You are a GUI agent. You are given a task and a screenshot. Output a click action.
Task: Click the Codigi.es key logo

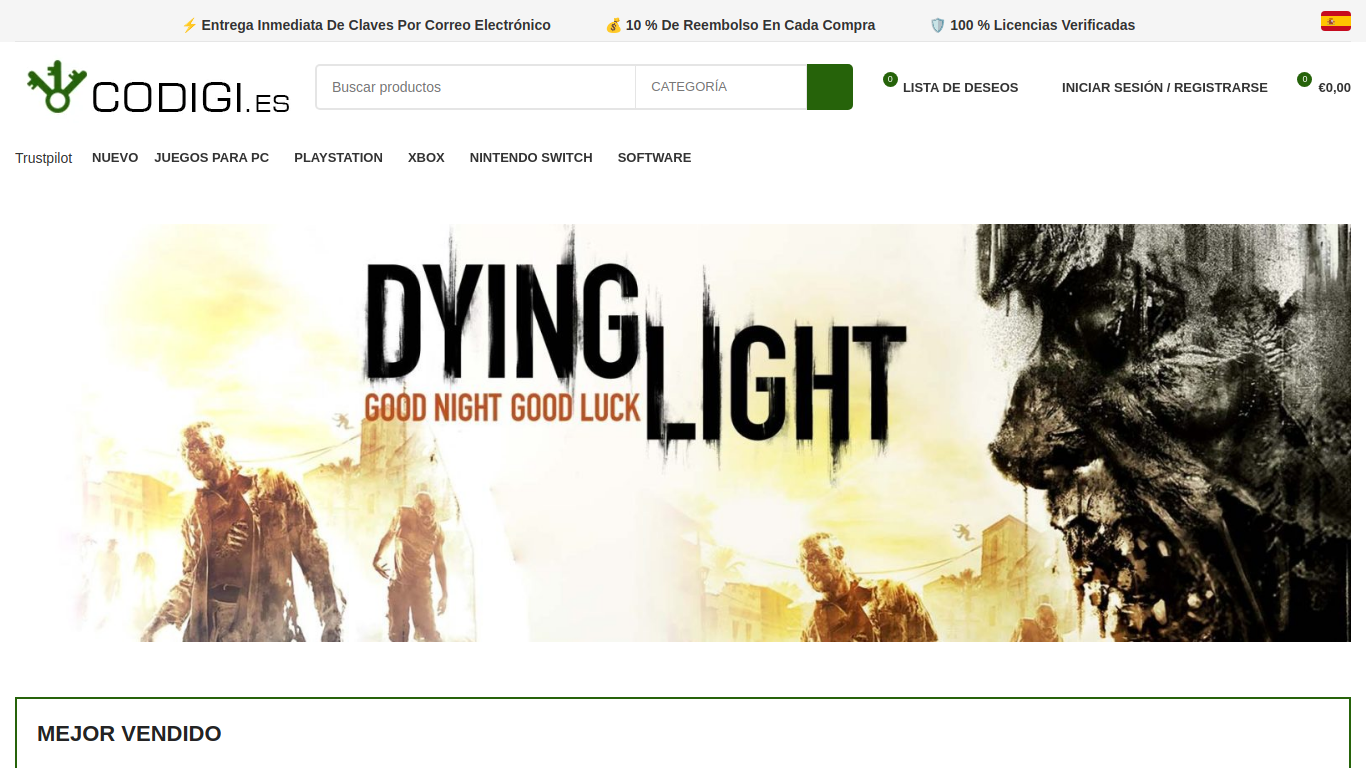(158, 87)
